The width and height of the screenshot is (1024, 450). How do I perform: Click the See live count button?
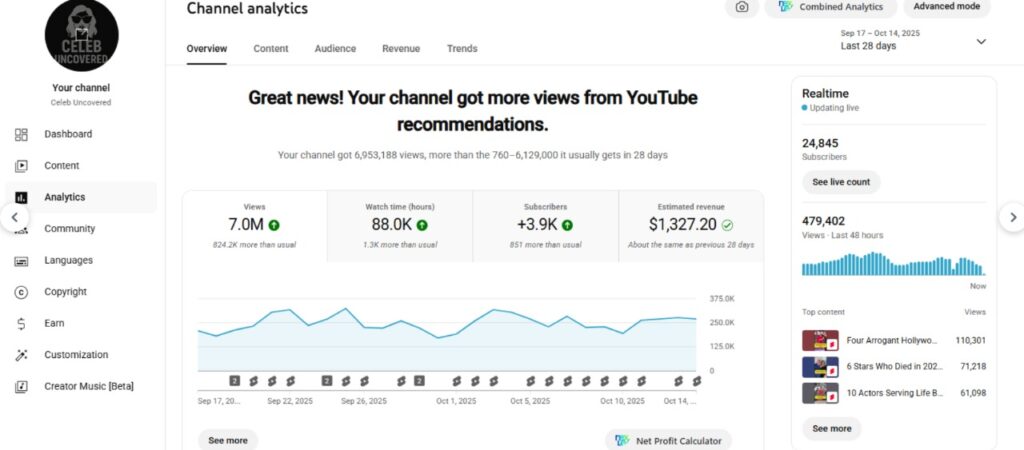pos(841,182)
